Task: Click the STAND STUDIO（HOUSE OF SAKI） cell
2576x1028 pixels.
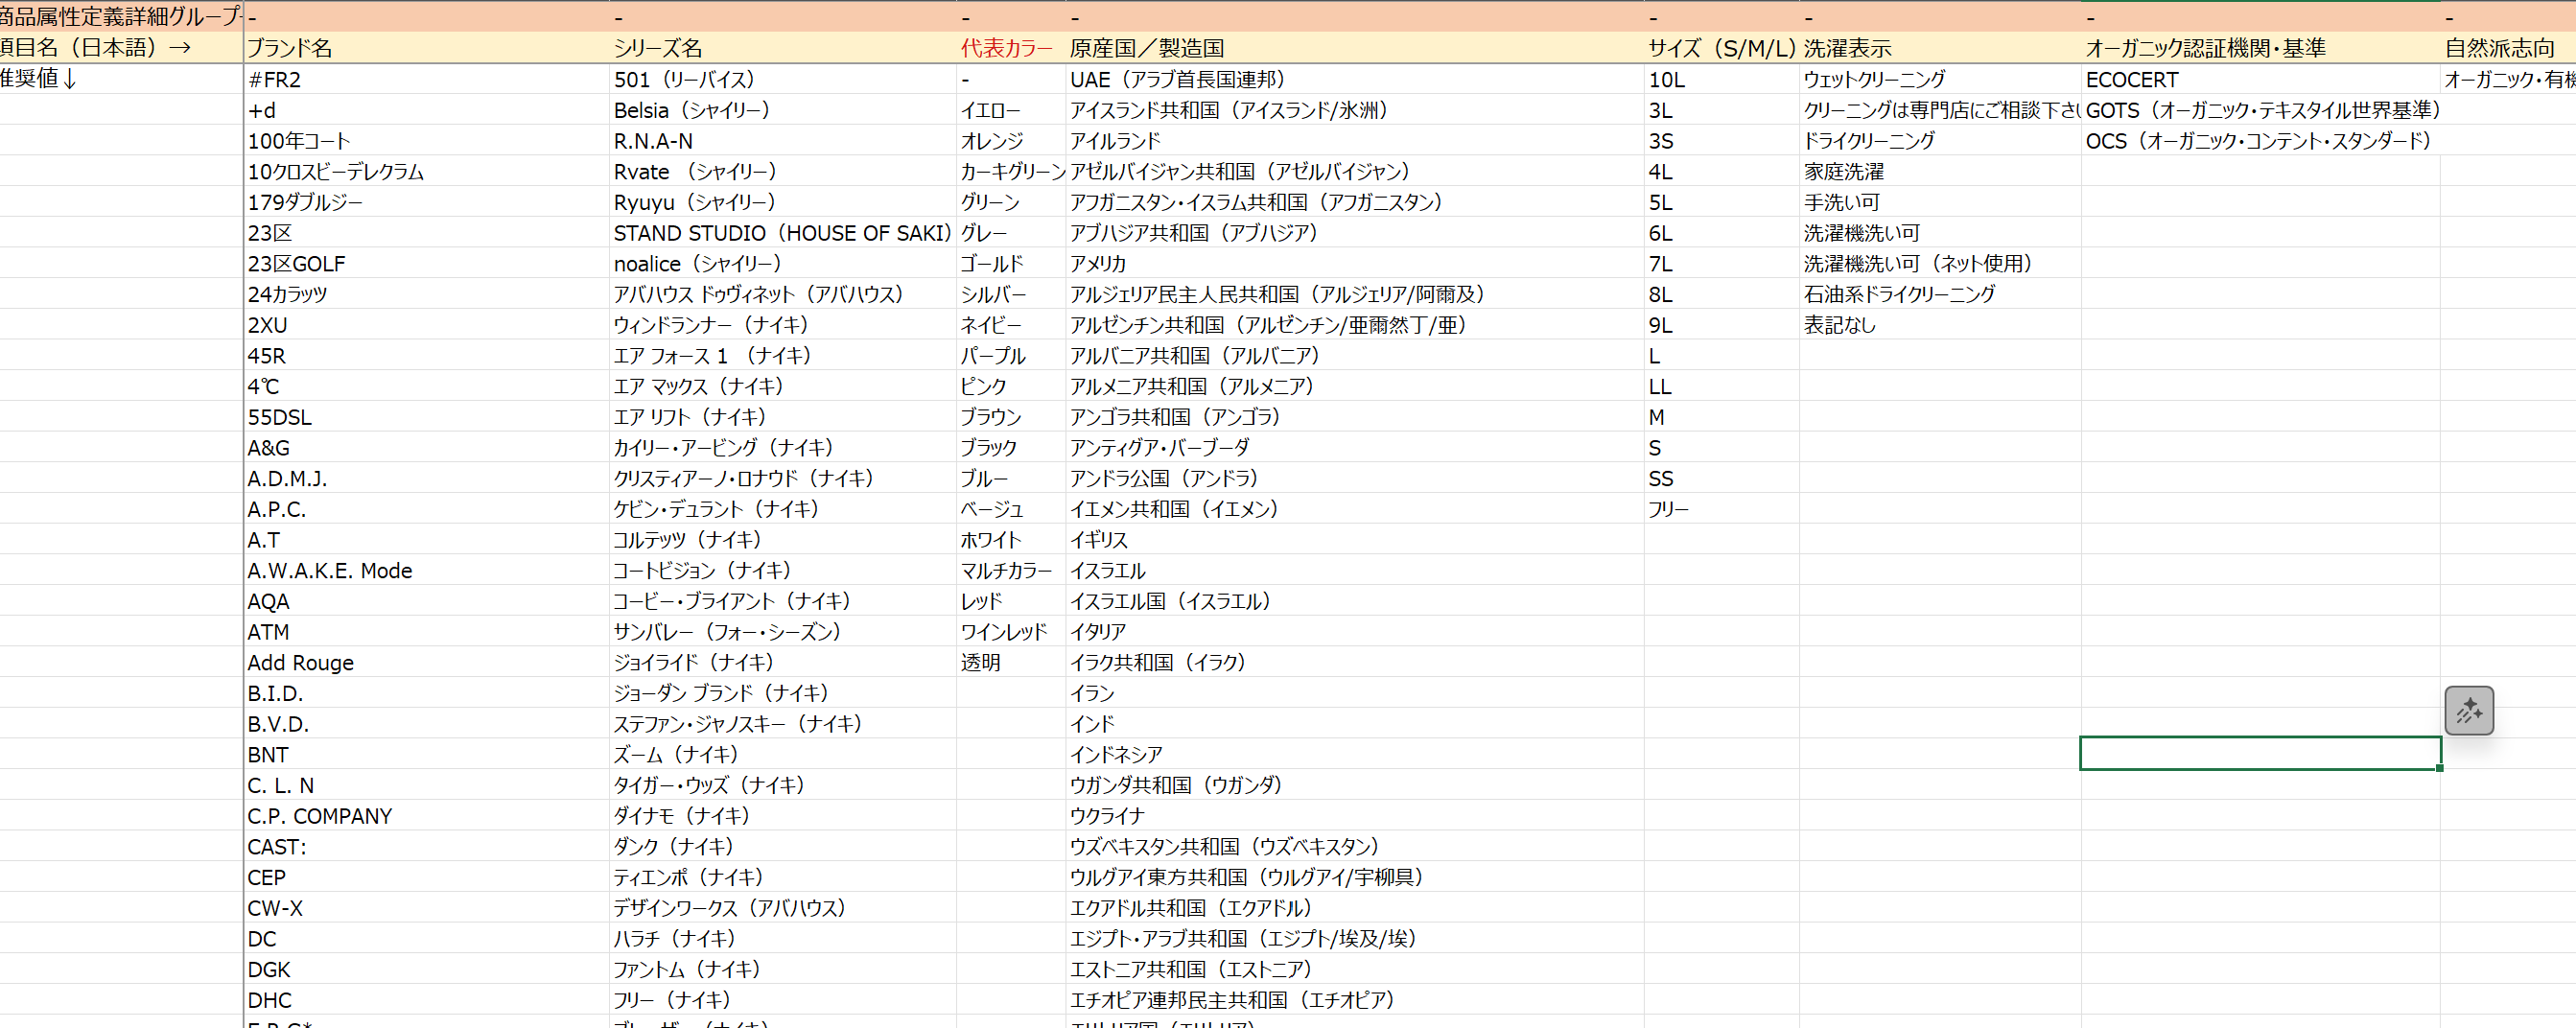Action: (782, 233)
